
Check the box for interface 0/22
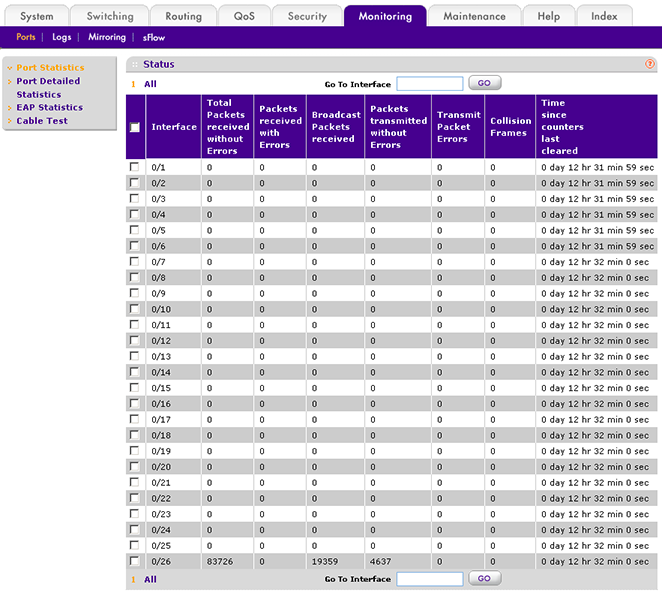134,498
